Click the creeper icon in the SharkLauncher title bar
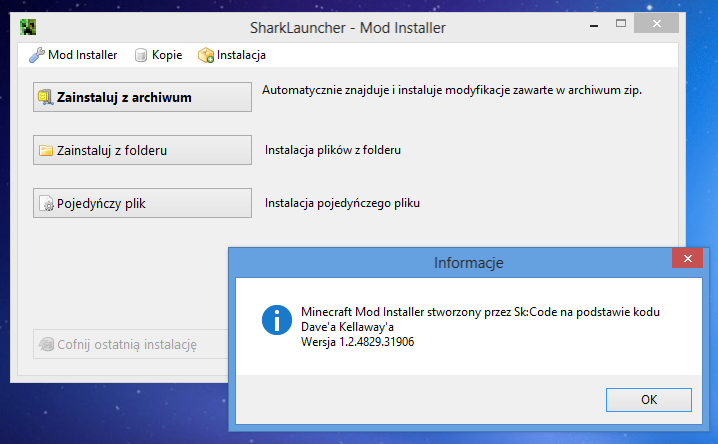Image resolution: width=718 pixels, height=444 pixels. click(28, 27)
